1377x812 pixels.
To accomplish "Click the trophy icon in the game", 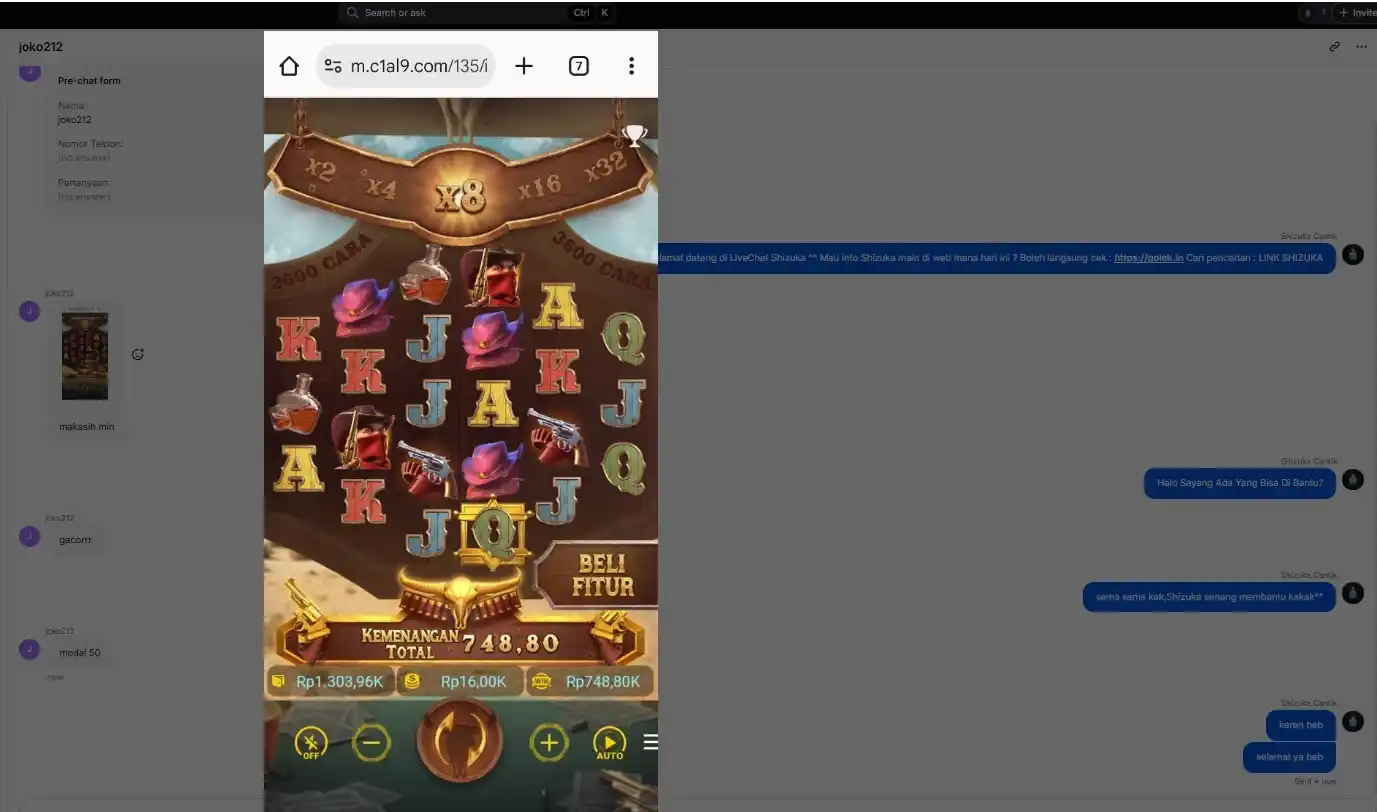I will click(635, 135).
